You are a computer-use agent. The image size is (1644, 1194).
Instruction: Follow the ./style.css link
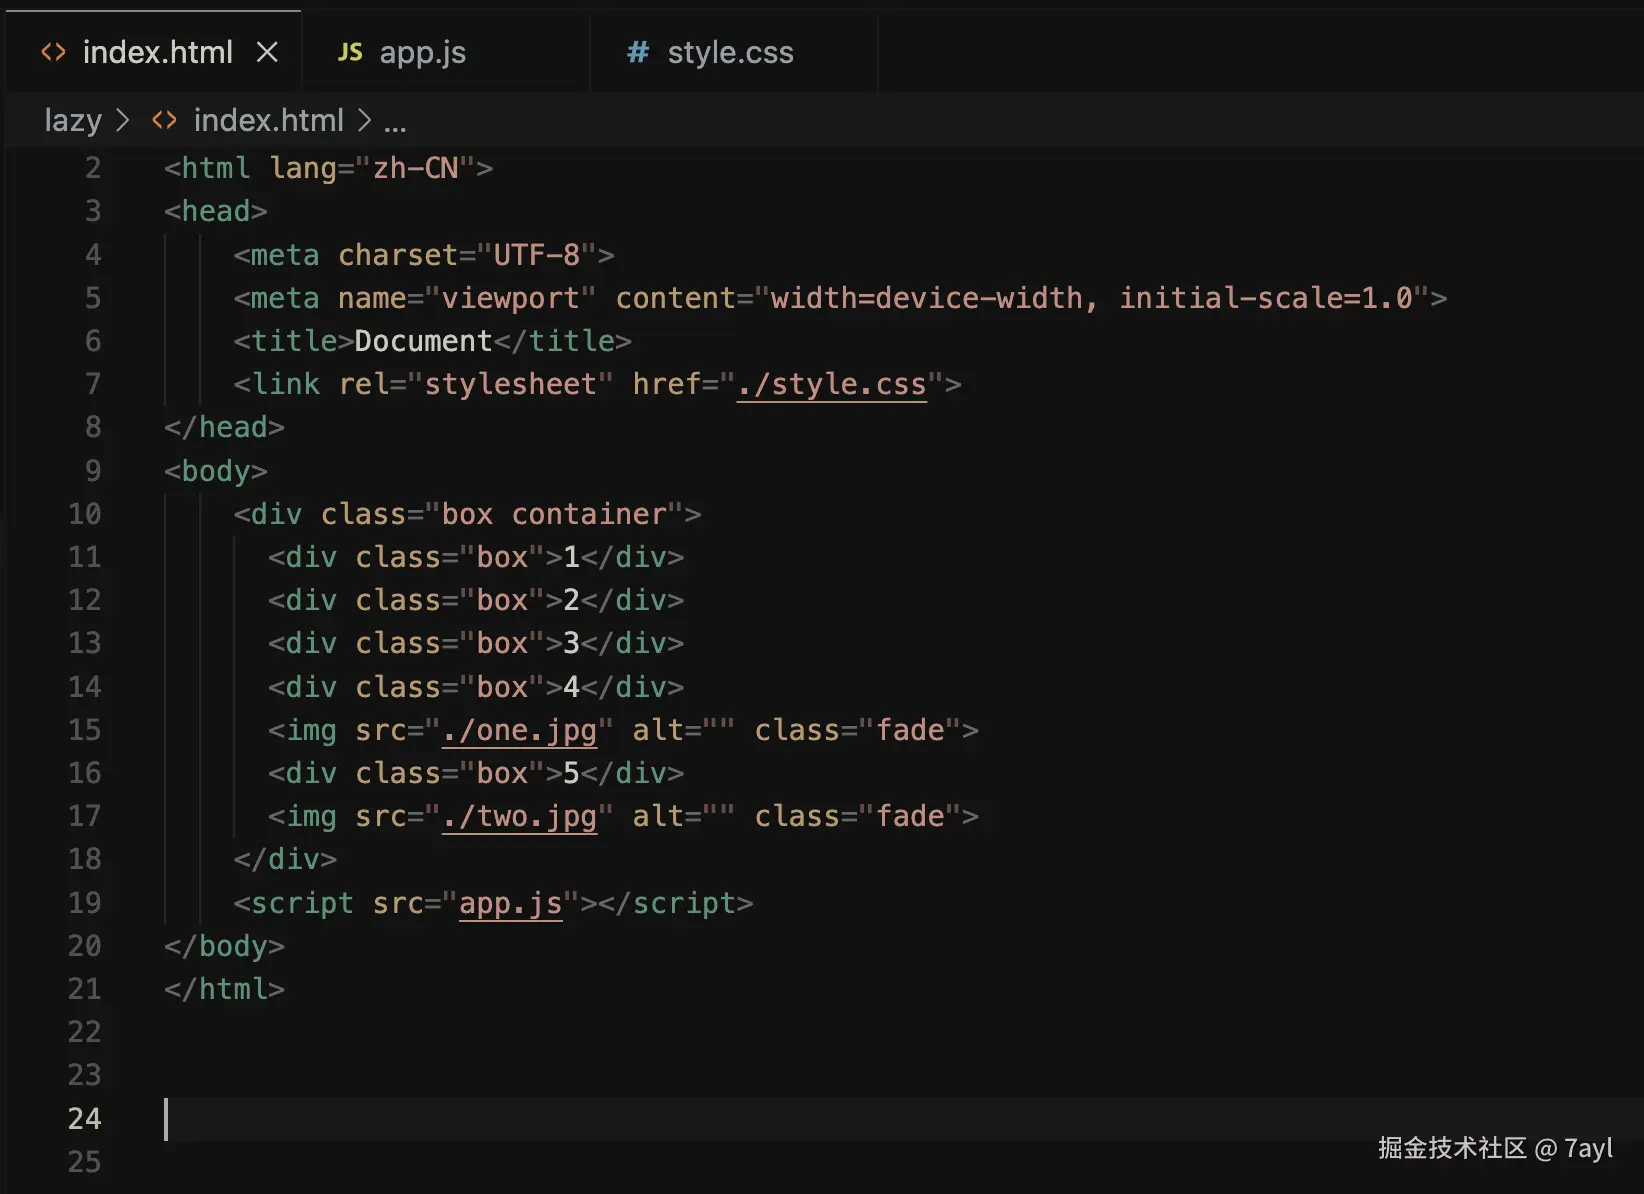(x=832, y=384)
